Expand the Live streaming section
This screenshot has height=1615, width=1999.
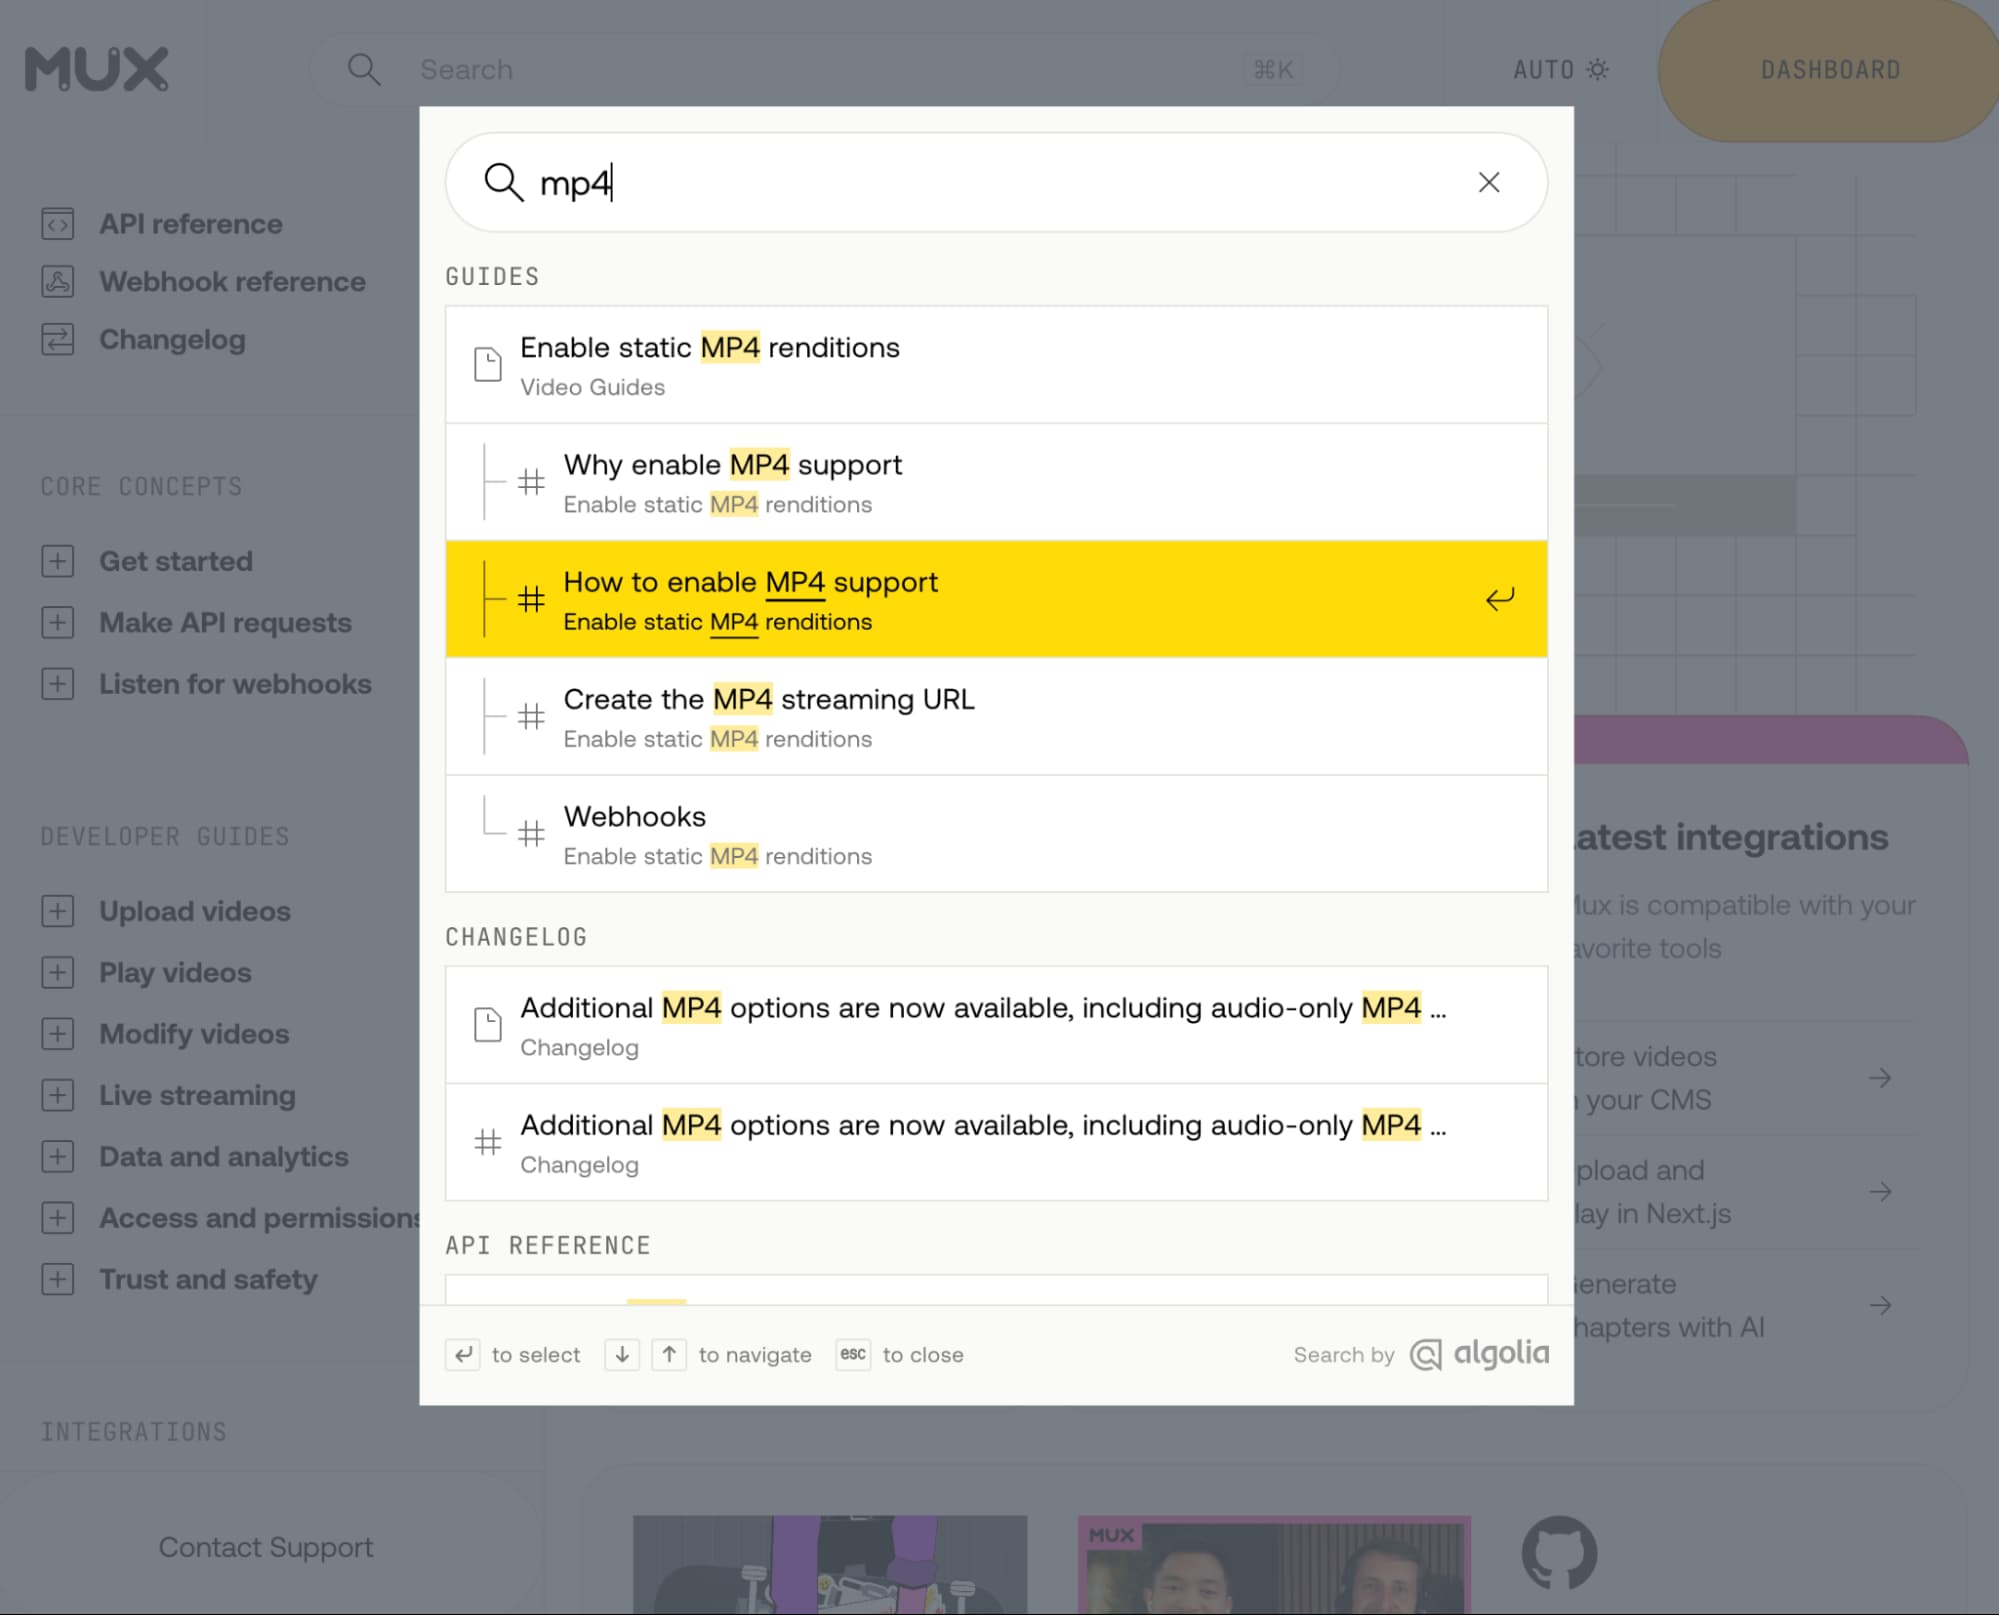pyautogui.click(x=58, y=1095)
